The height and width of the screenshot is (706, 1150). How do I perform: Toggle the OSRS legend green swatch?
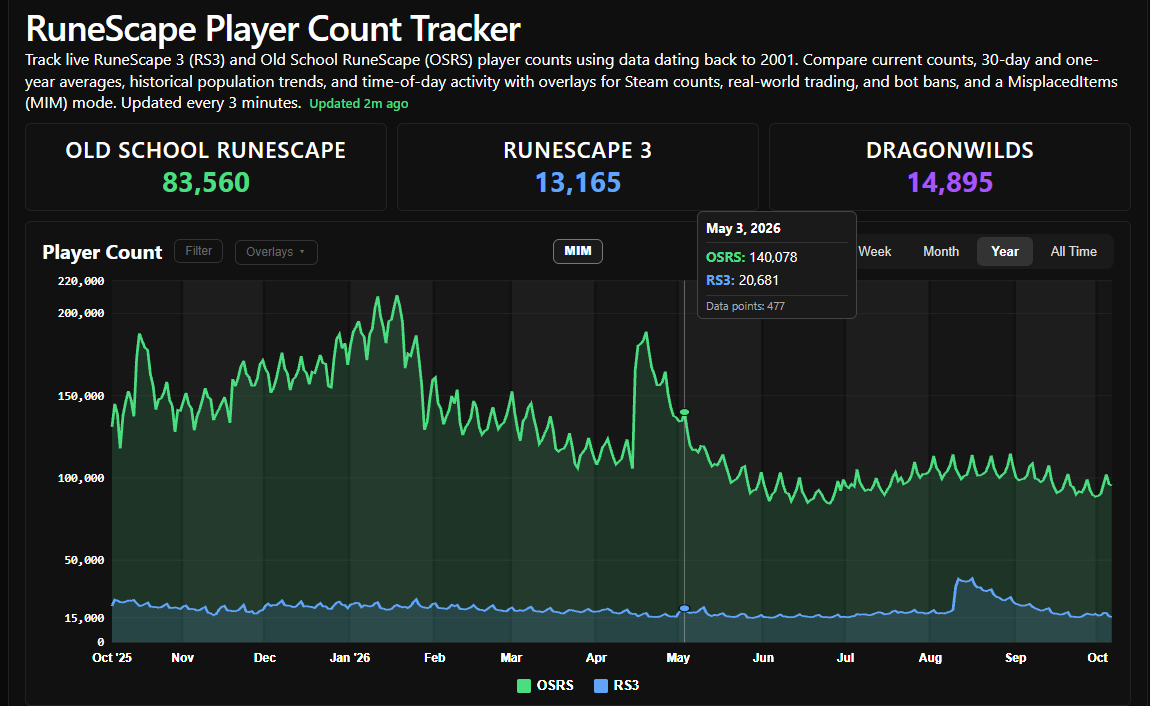pyautogui.click(x=524, y=685)
